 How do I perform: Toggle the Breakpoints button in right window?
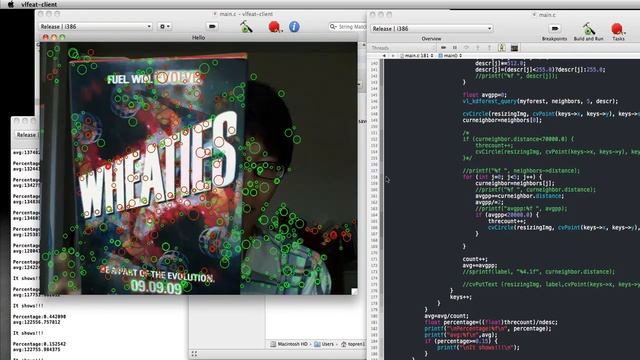click(x=555, y=29)
